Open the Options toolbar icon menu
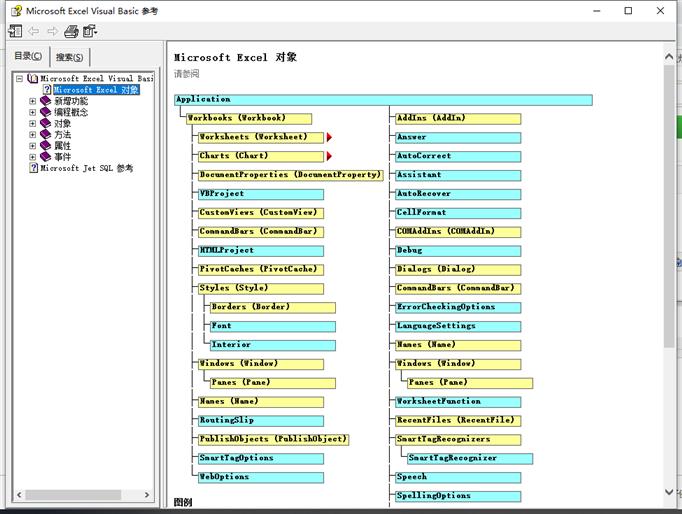The width and height of the screenshot is (682, 514). click(x=90, y=31)
